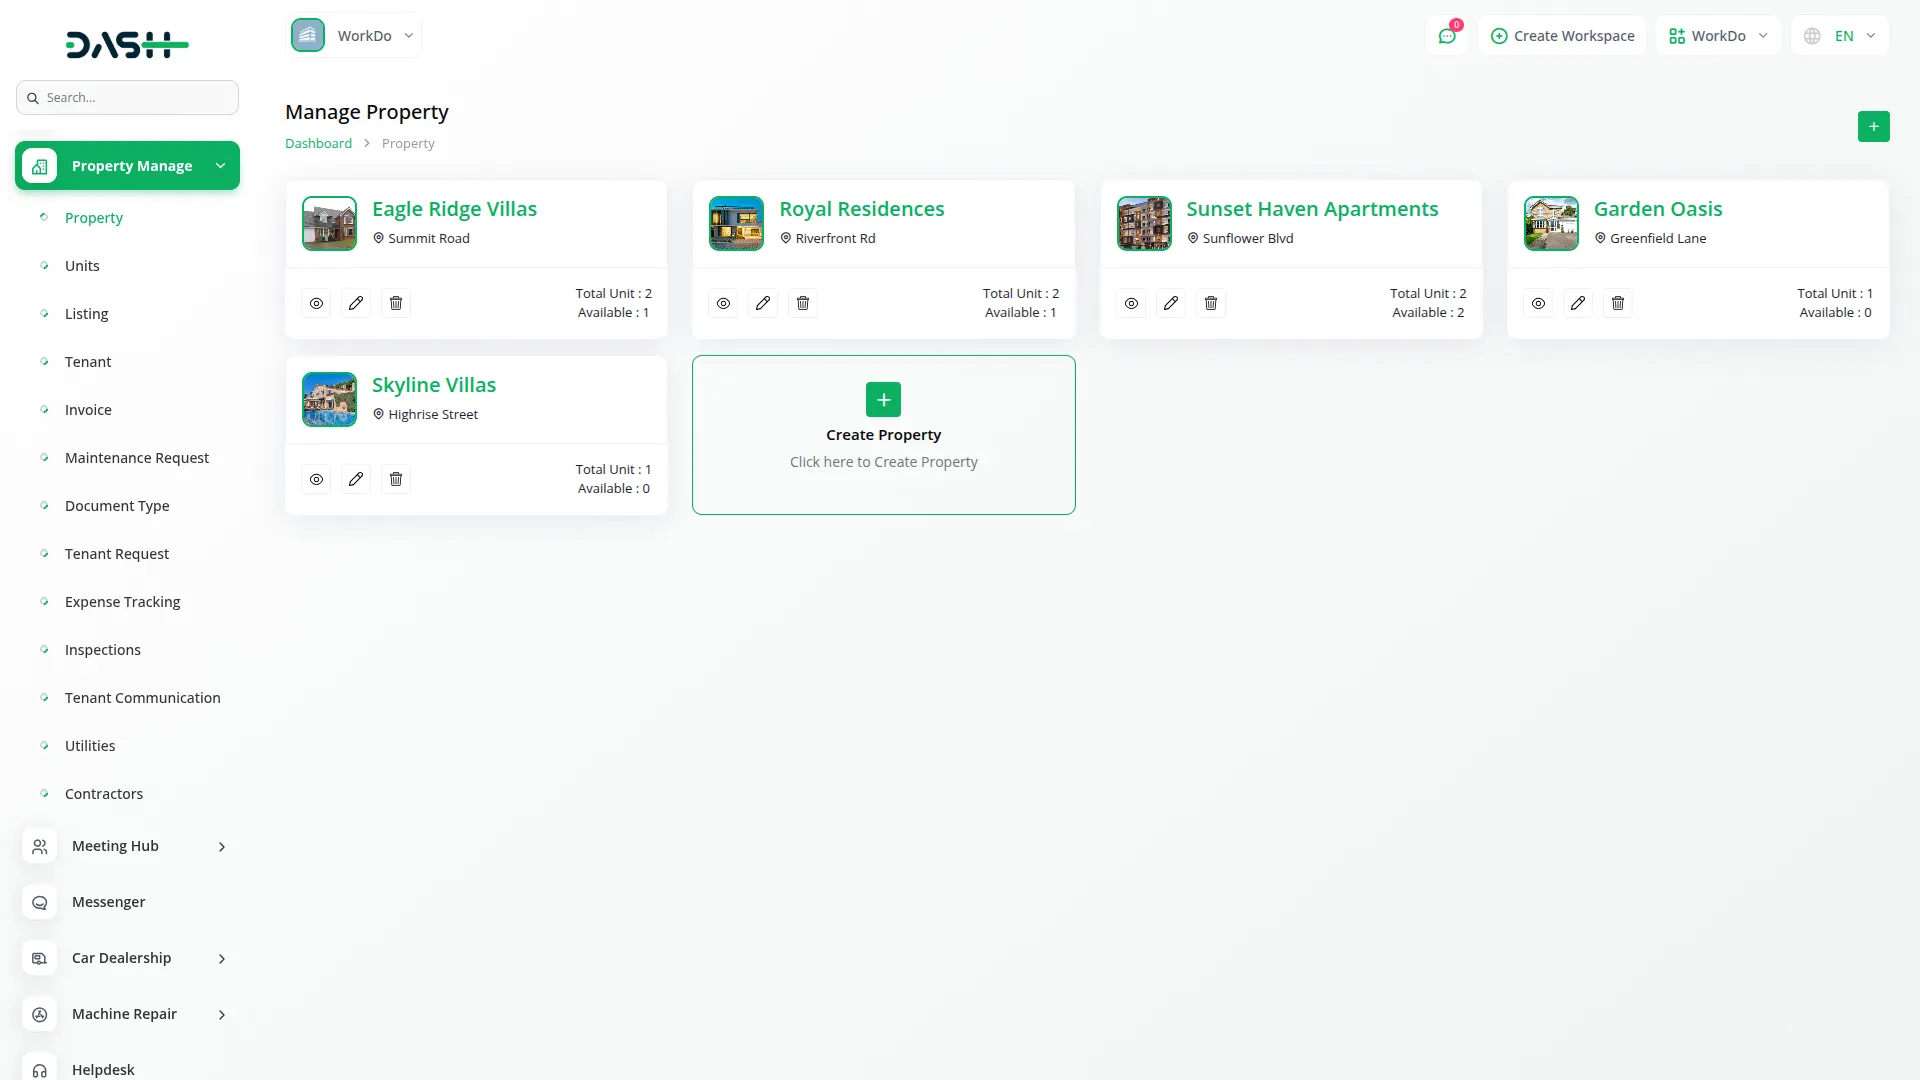View Eagle Ridge Villas with the eye icon
Image resolution: width=1920 pixels, height=1080 pixels.
click(x=316, y=303)
